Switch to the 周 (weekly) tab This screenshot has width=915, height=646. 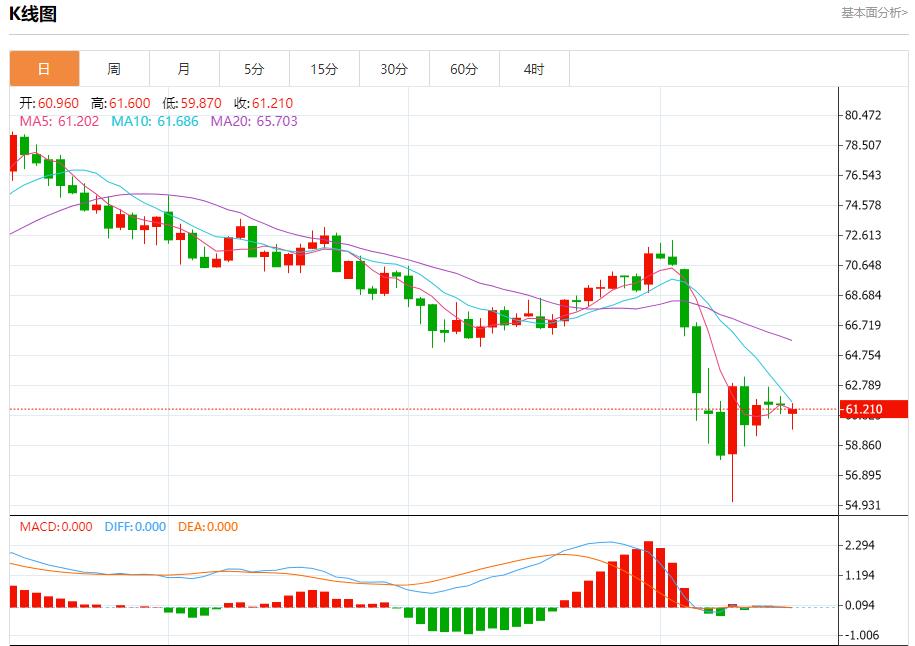click(113, 68)
